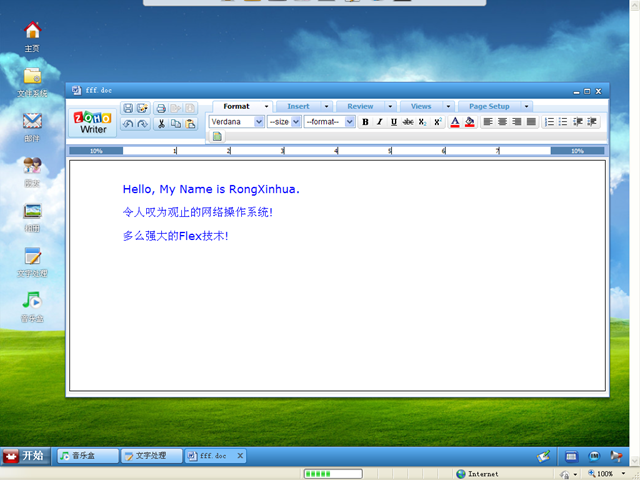Click the document line containing 'Flex'
The height and width of the screenshot is (480, 640).
(176, 236)
